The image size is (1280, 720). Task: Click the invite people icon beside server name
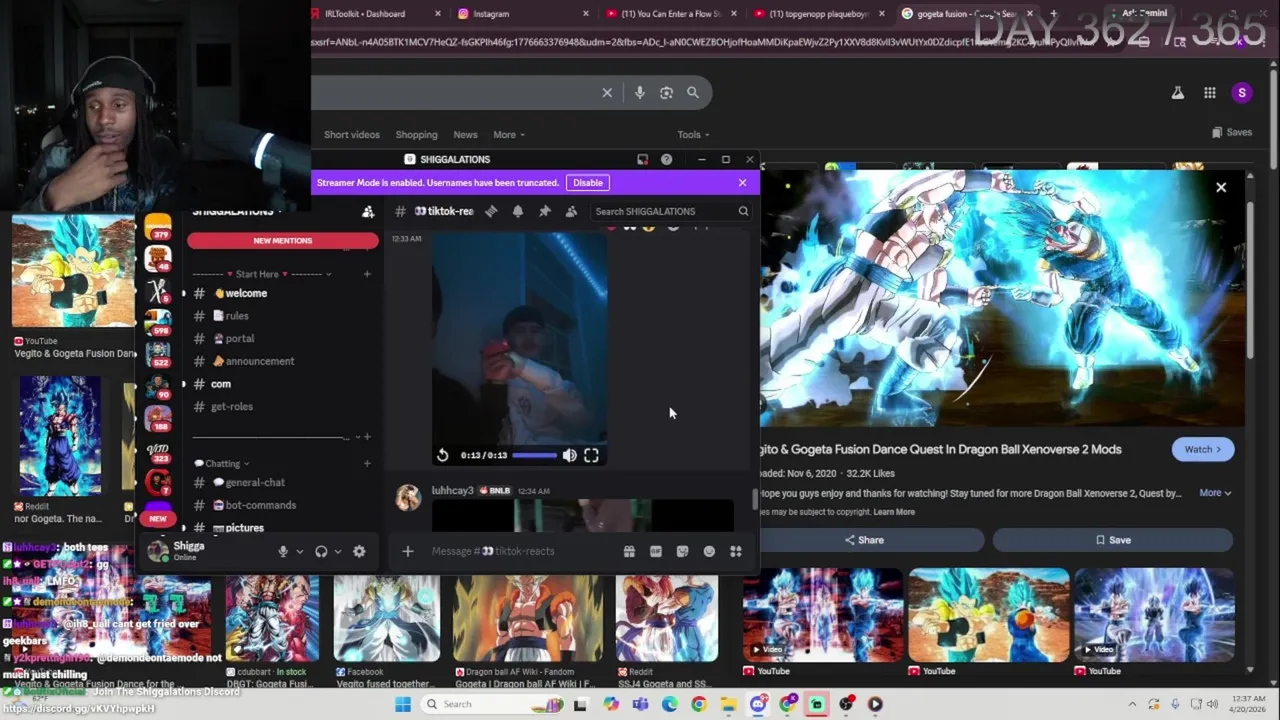[368, 211]
